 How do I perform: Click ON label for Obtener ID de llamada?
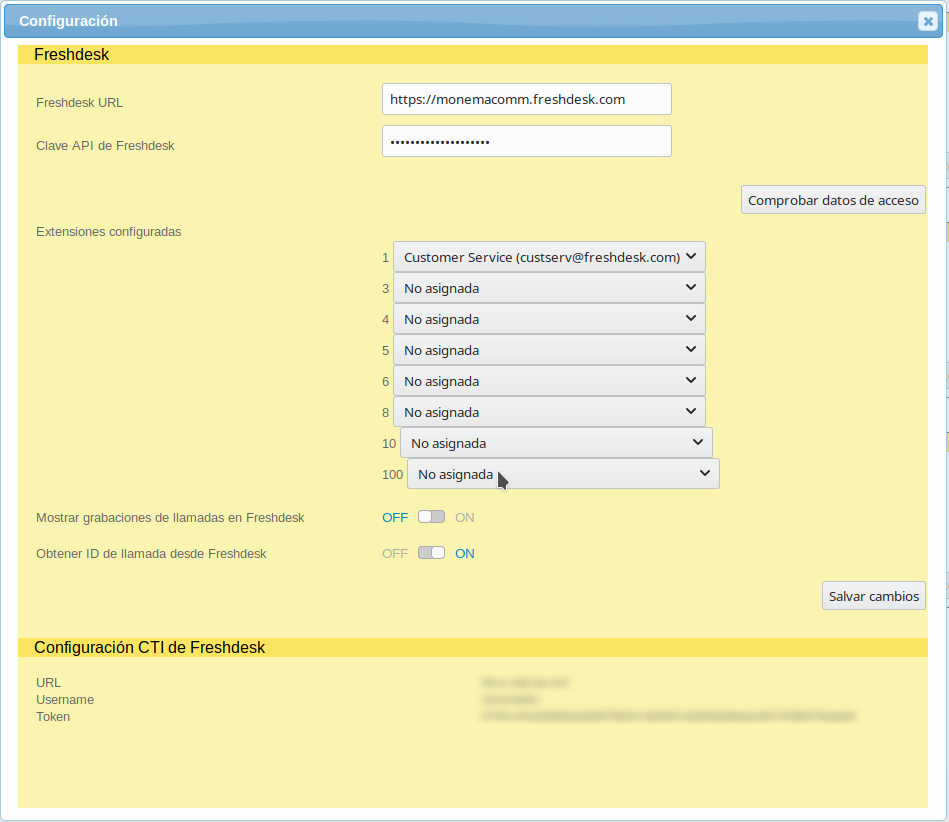click(x=464, y=553)
